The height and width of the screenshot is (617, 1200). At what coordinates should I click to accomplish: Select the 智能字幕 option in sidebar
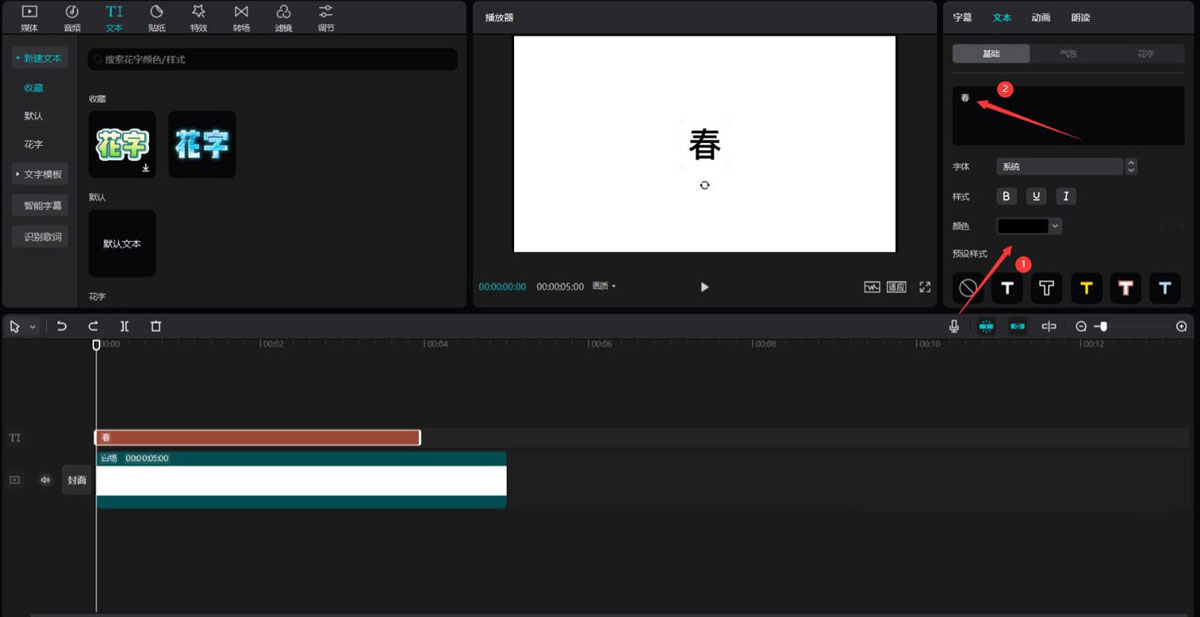point(40,204)
